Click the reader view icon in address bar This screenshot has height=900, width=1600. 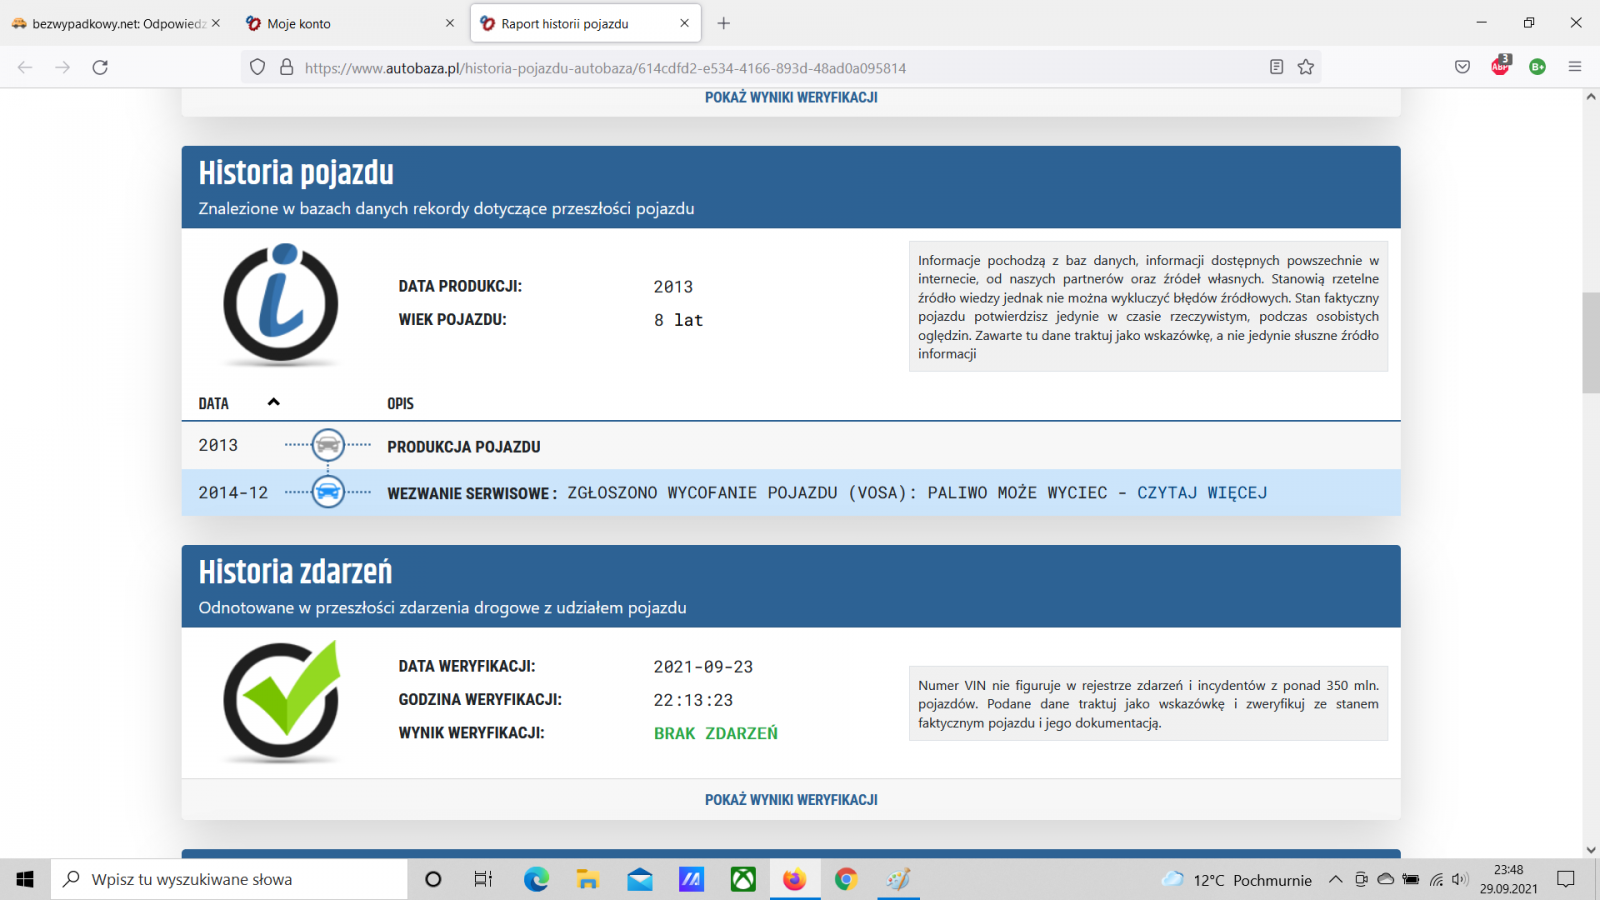point(1276,67)
